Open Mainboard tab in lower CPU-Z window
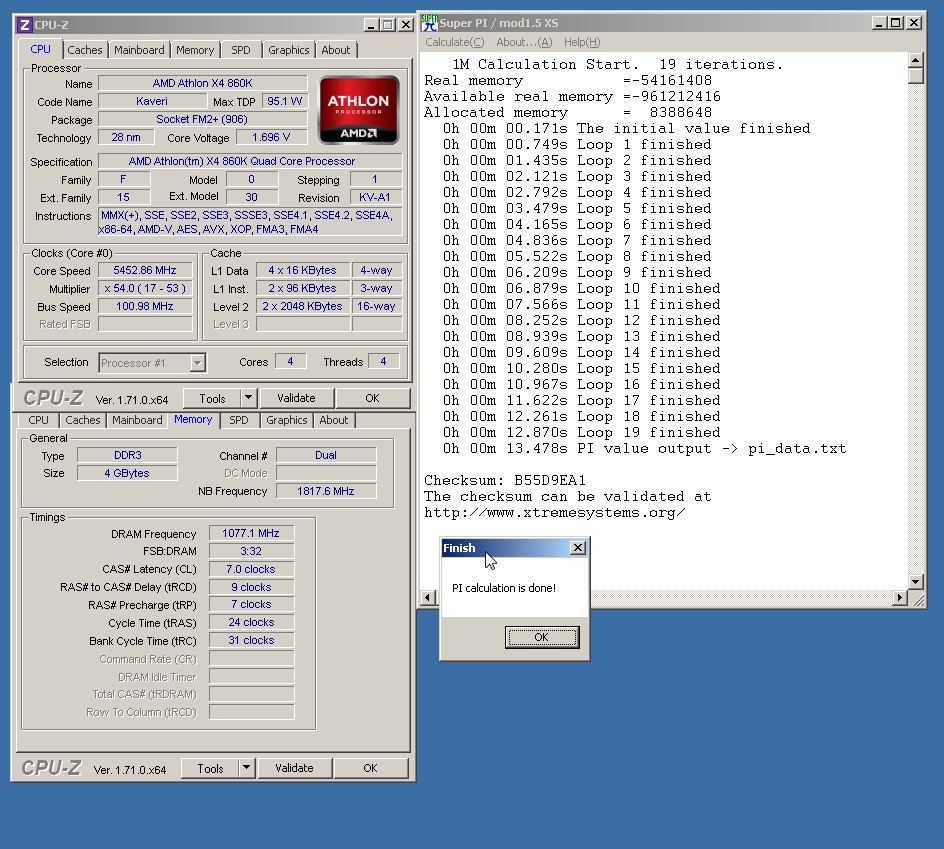Image resolution: width=944 pixels, height=849 pixels. [137, 420]
